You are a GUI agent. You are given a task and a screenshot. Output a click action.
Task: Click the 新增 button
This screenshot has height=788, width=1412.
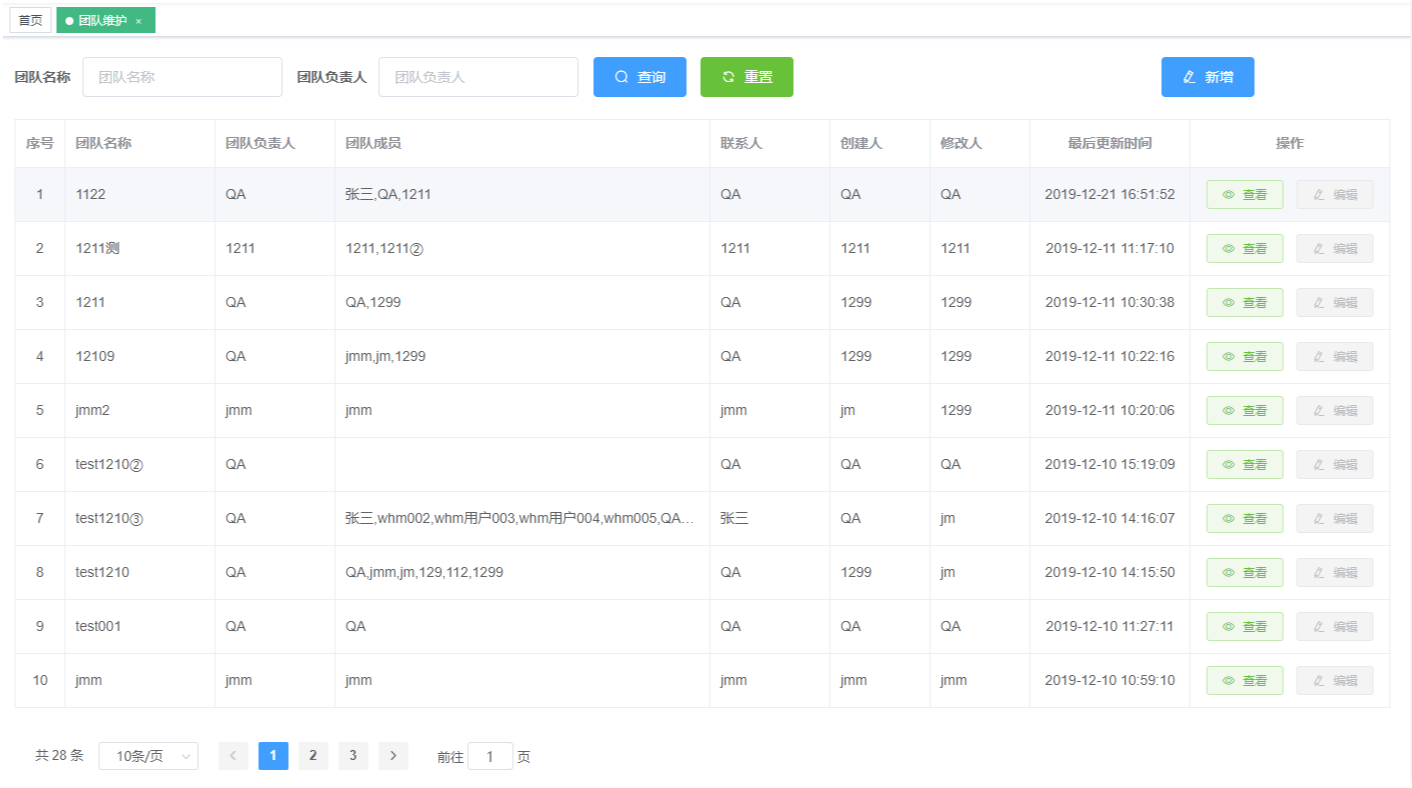click(1208, 77)
